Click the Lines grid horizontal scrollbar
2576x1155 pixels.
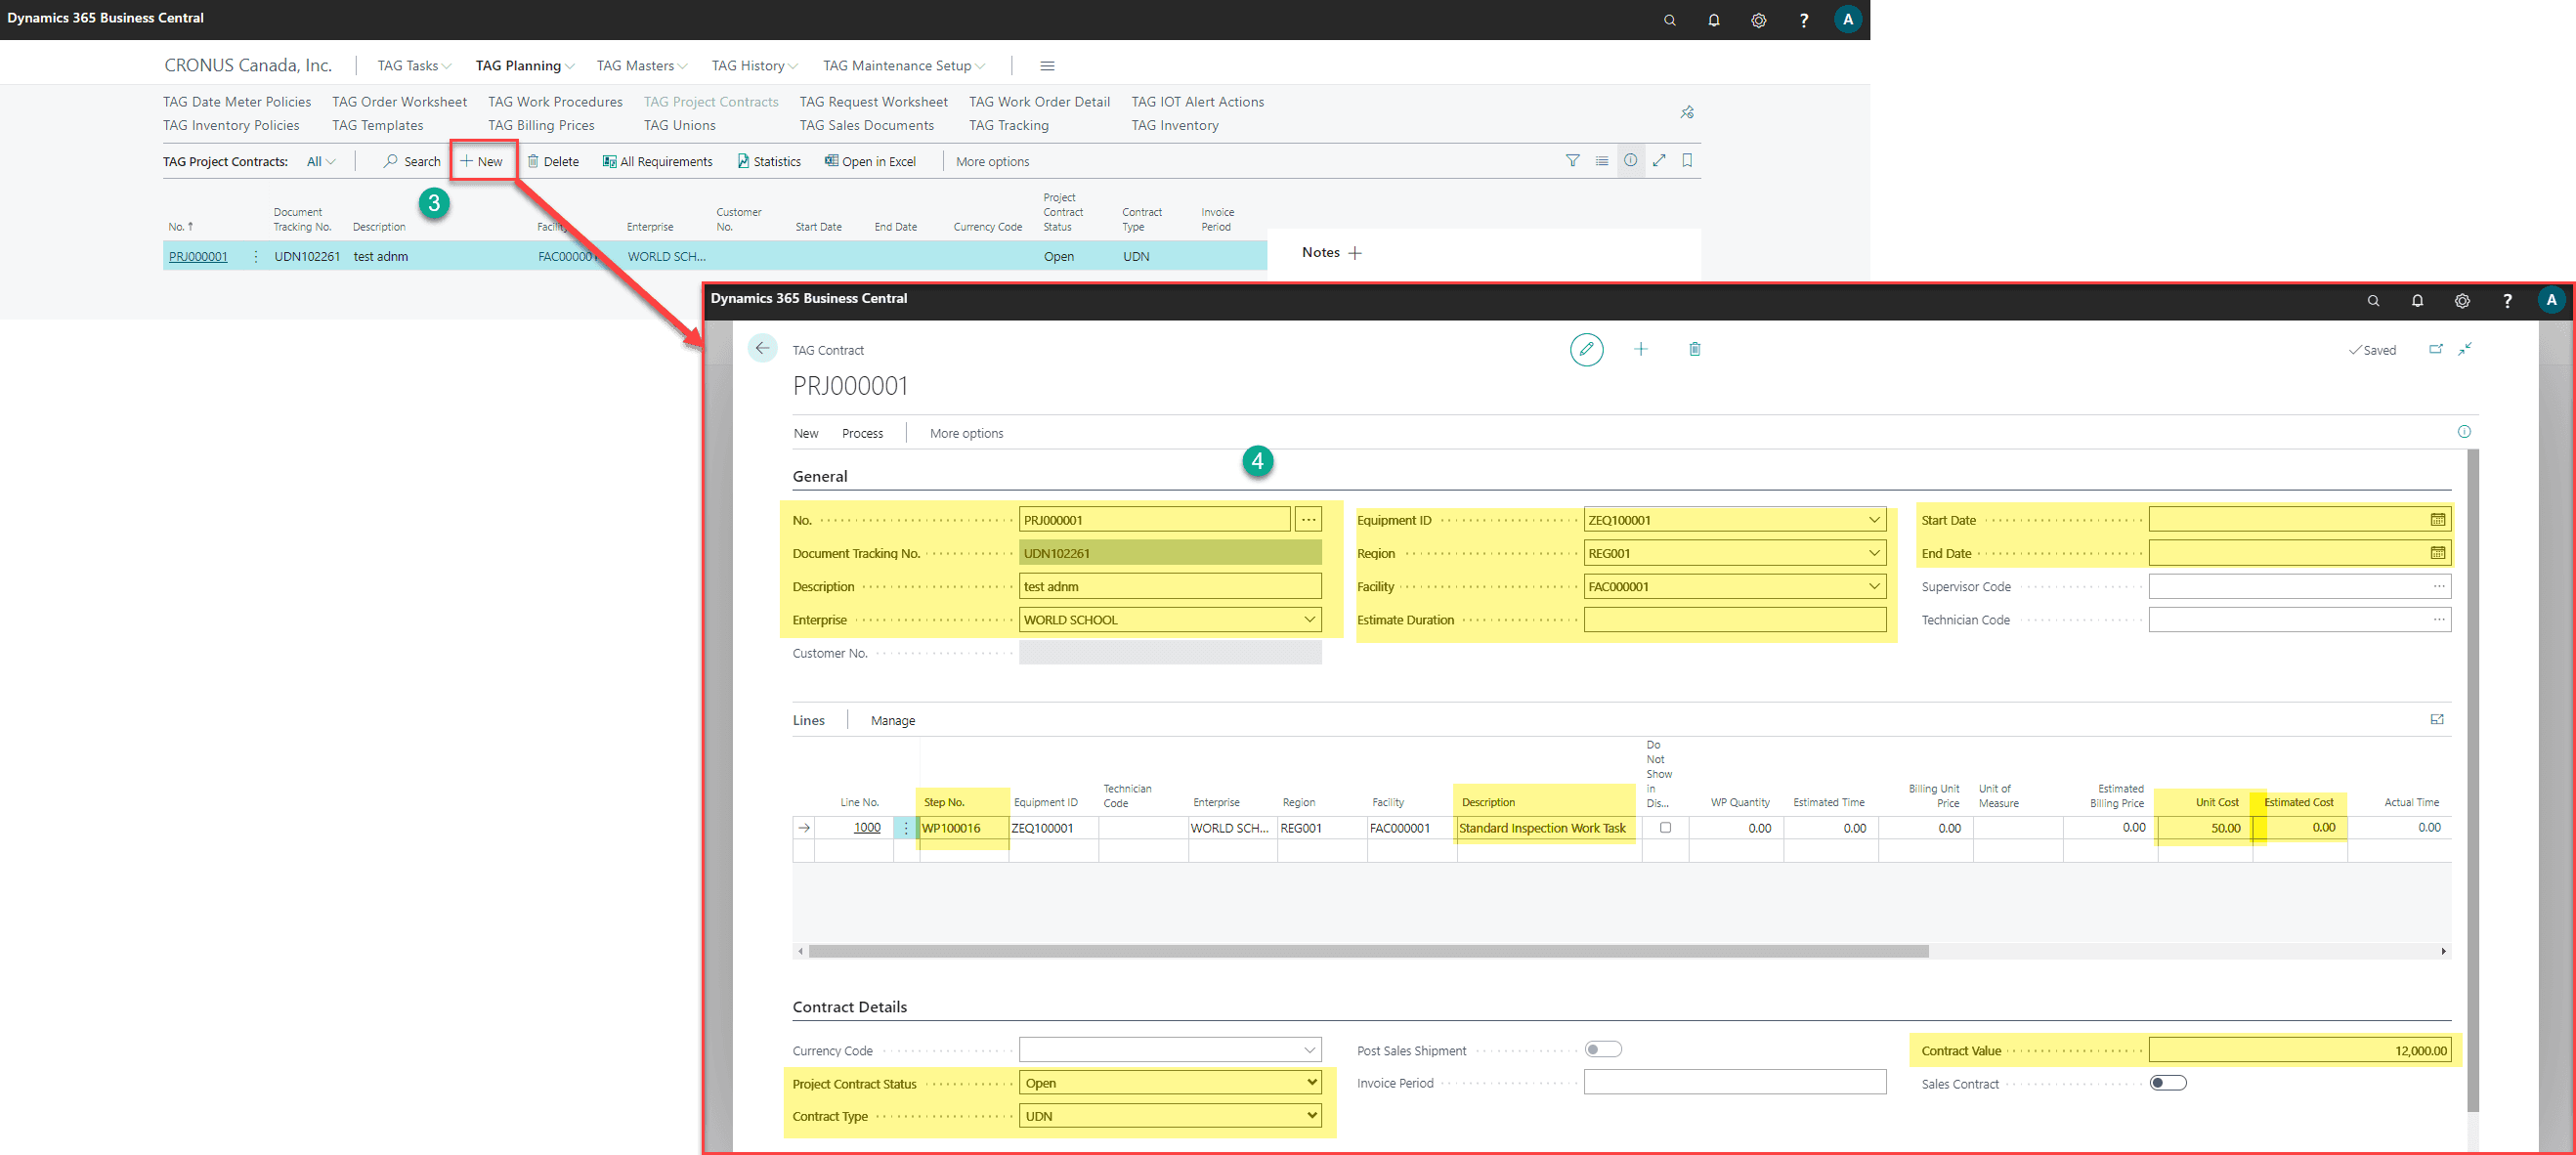[x=1368, y=952]
